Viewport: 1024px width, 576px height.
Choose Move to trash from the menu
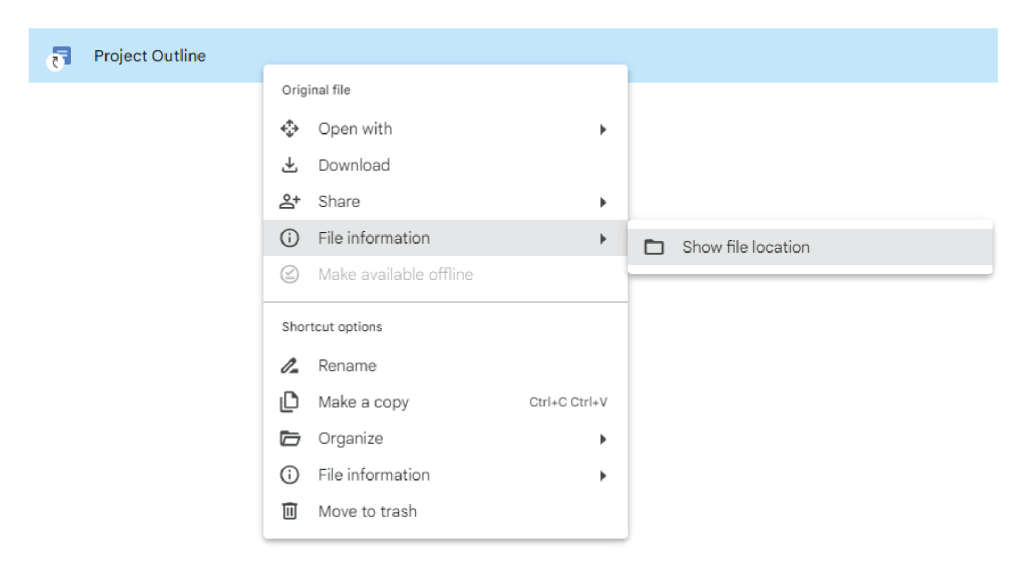click(367, 511)
